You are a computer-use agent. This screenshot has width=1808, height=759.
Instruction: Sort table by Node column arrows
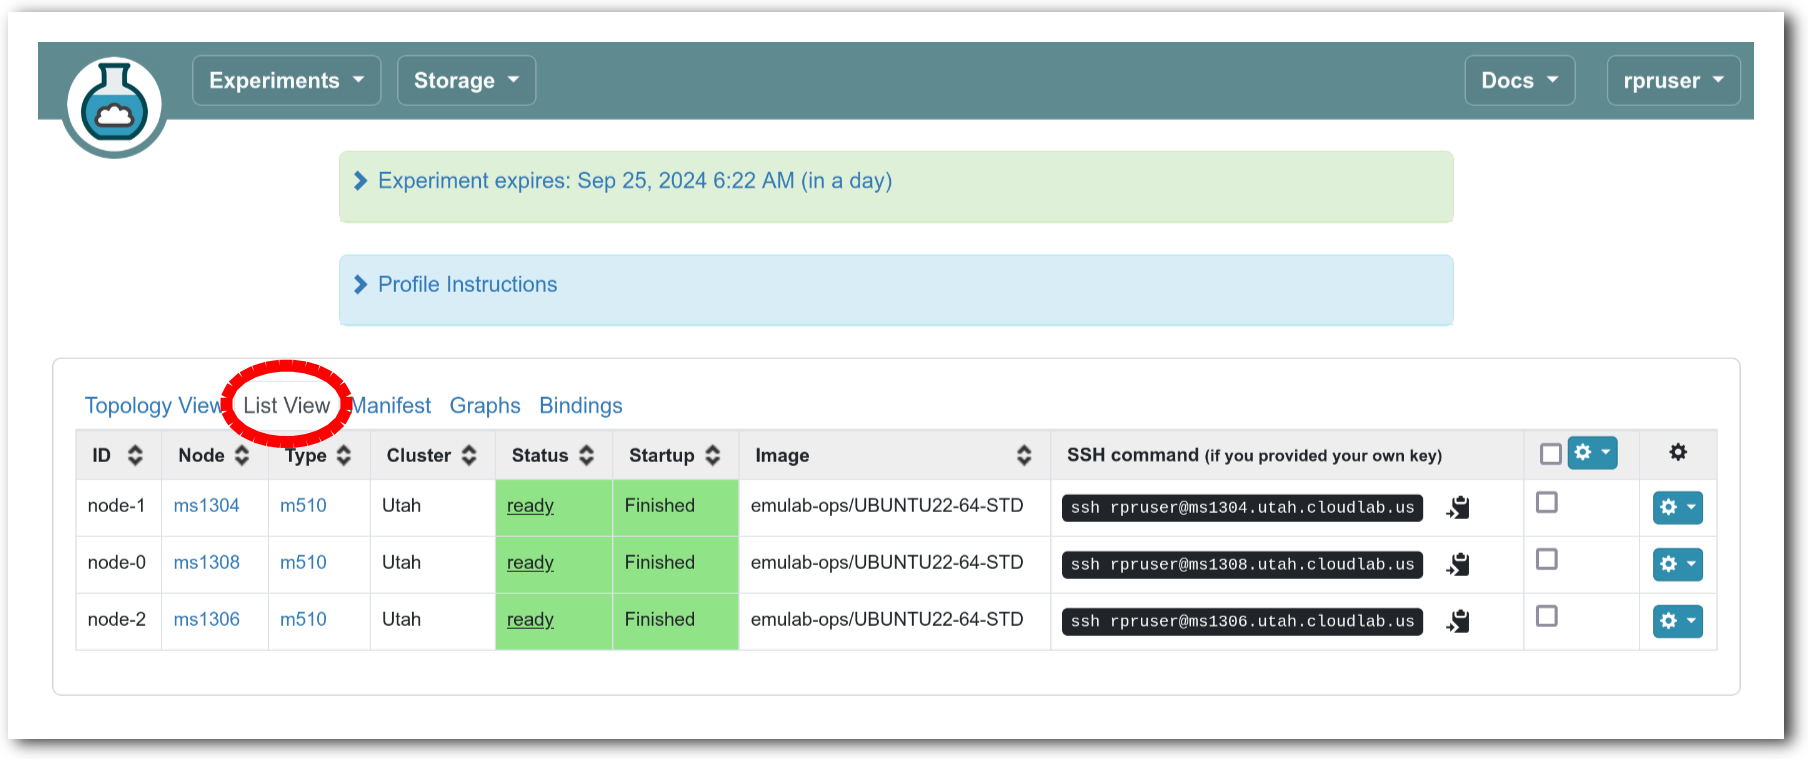point(242,456)
